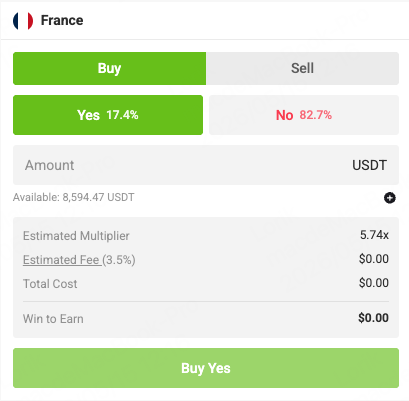Click the Total Cost $0.00 value
Screen dimensions: 409x401
click(374, 283)
